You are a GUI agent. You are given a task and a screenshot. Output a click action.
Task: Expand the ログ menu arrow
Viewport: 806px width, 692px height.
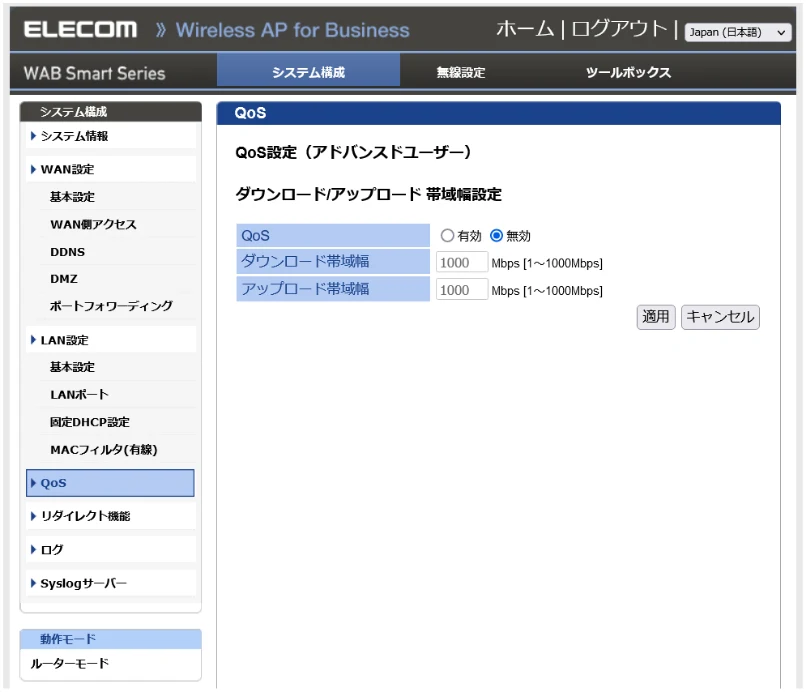(33, 549)
